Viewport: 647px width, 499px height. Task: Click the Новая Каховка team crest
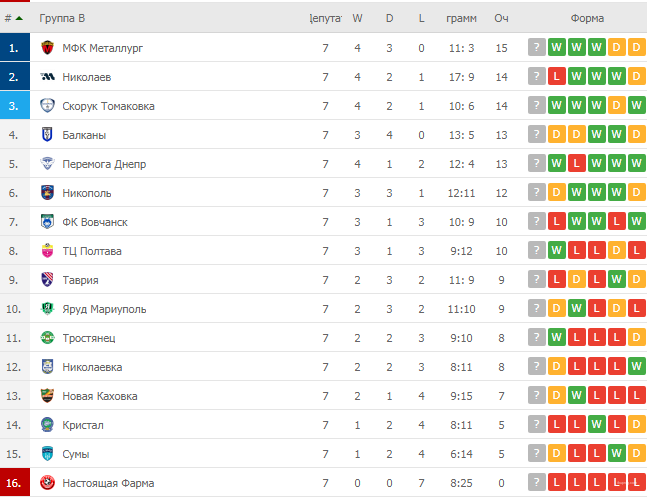coord(47,396)
